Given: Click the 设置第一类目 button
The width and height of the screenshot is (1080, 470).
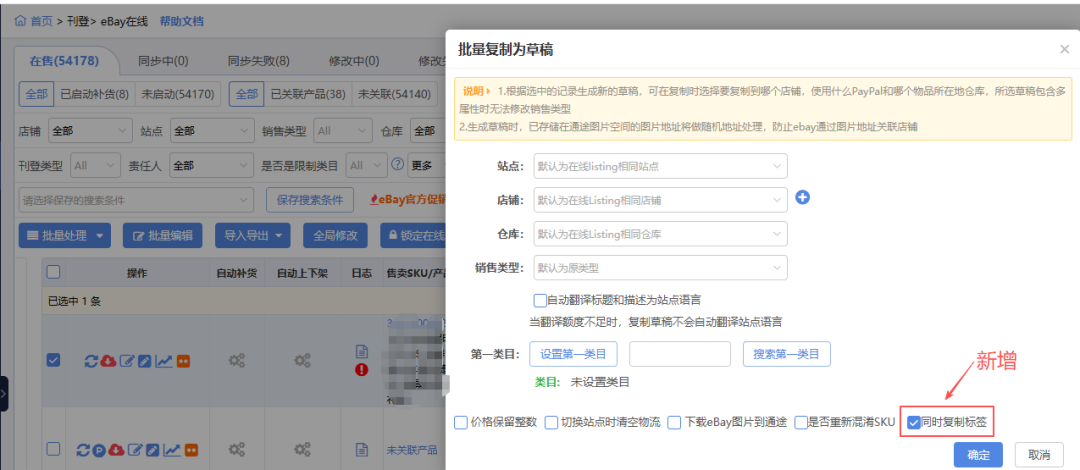Looking at the screenshot, I should point(579,354).
